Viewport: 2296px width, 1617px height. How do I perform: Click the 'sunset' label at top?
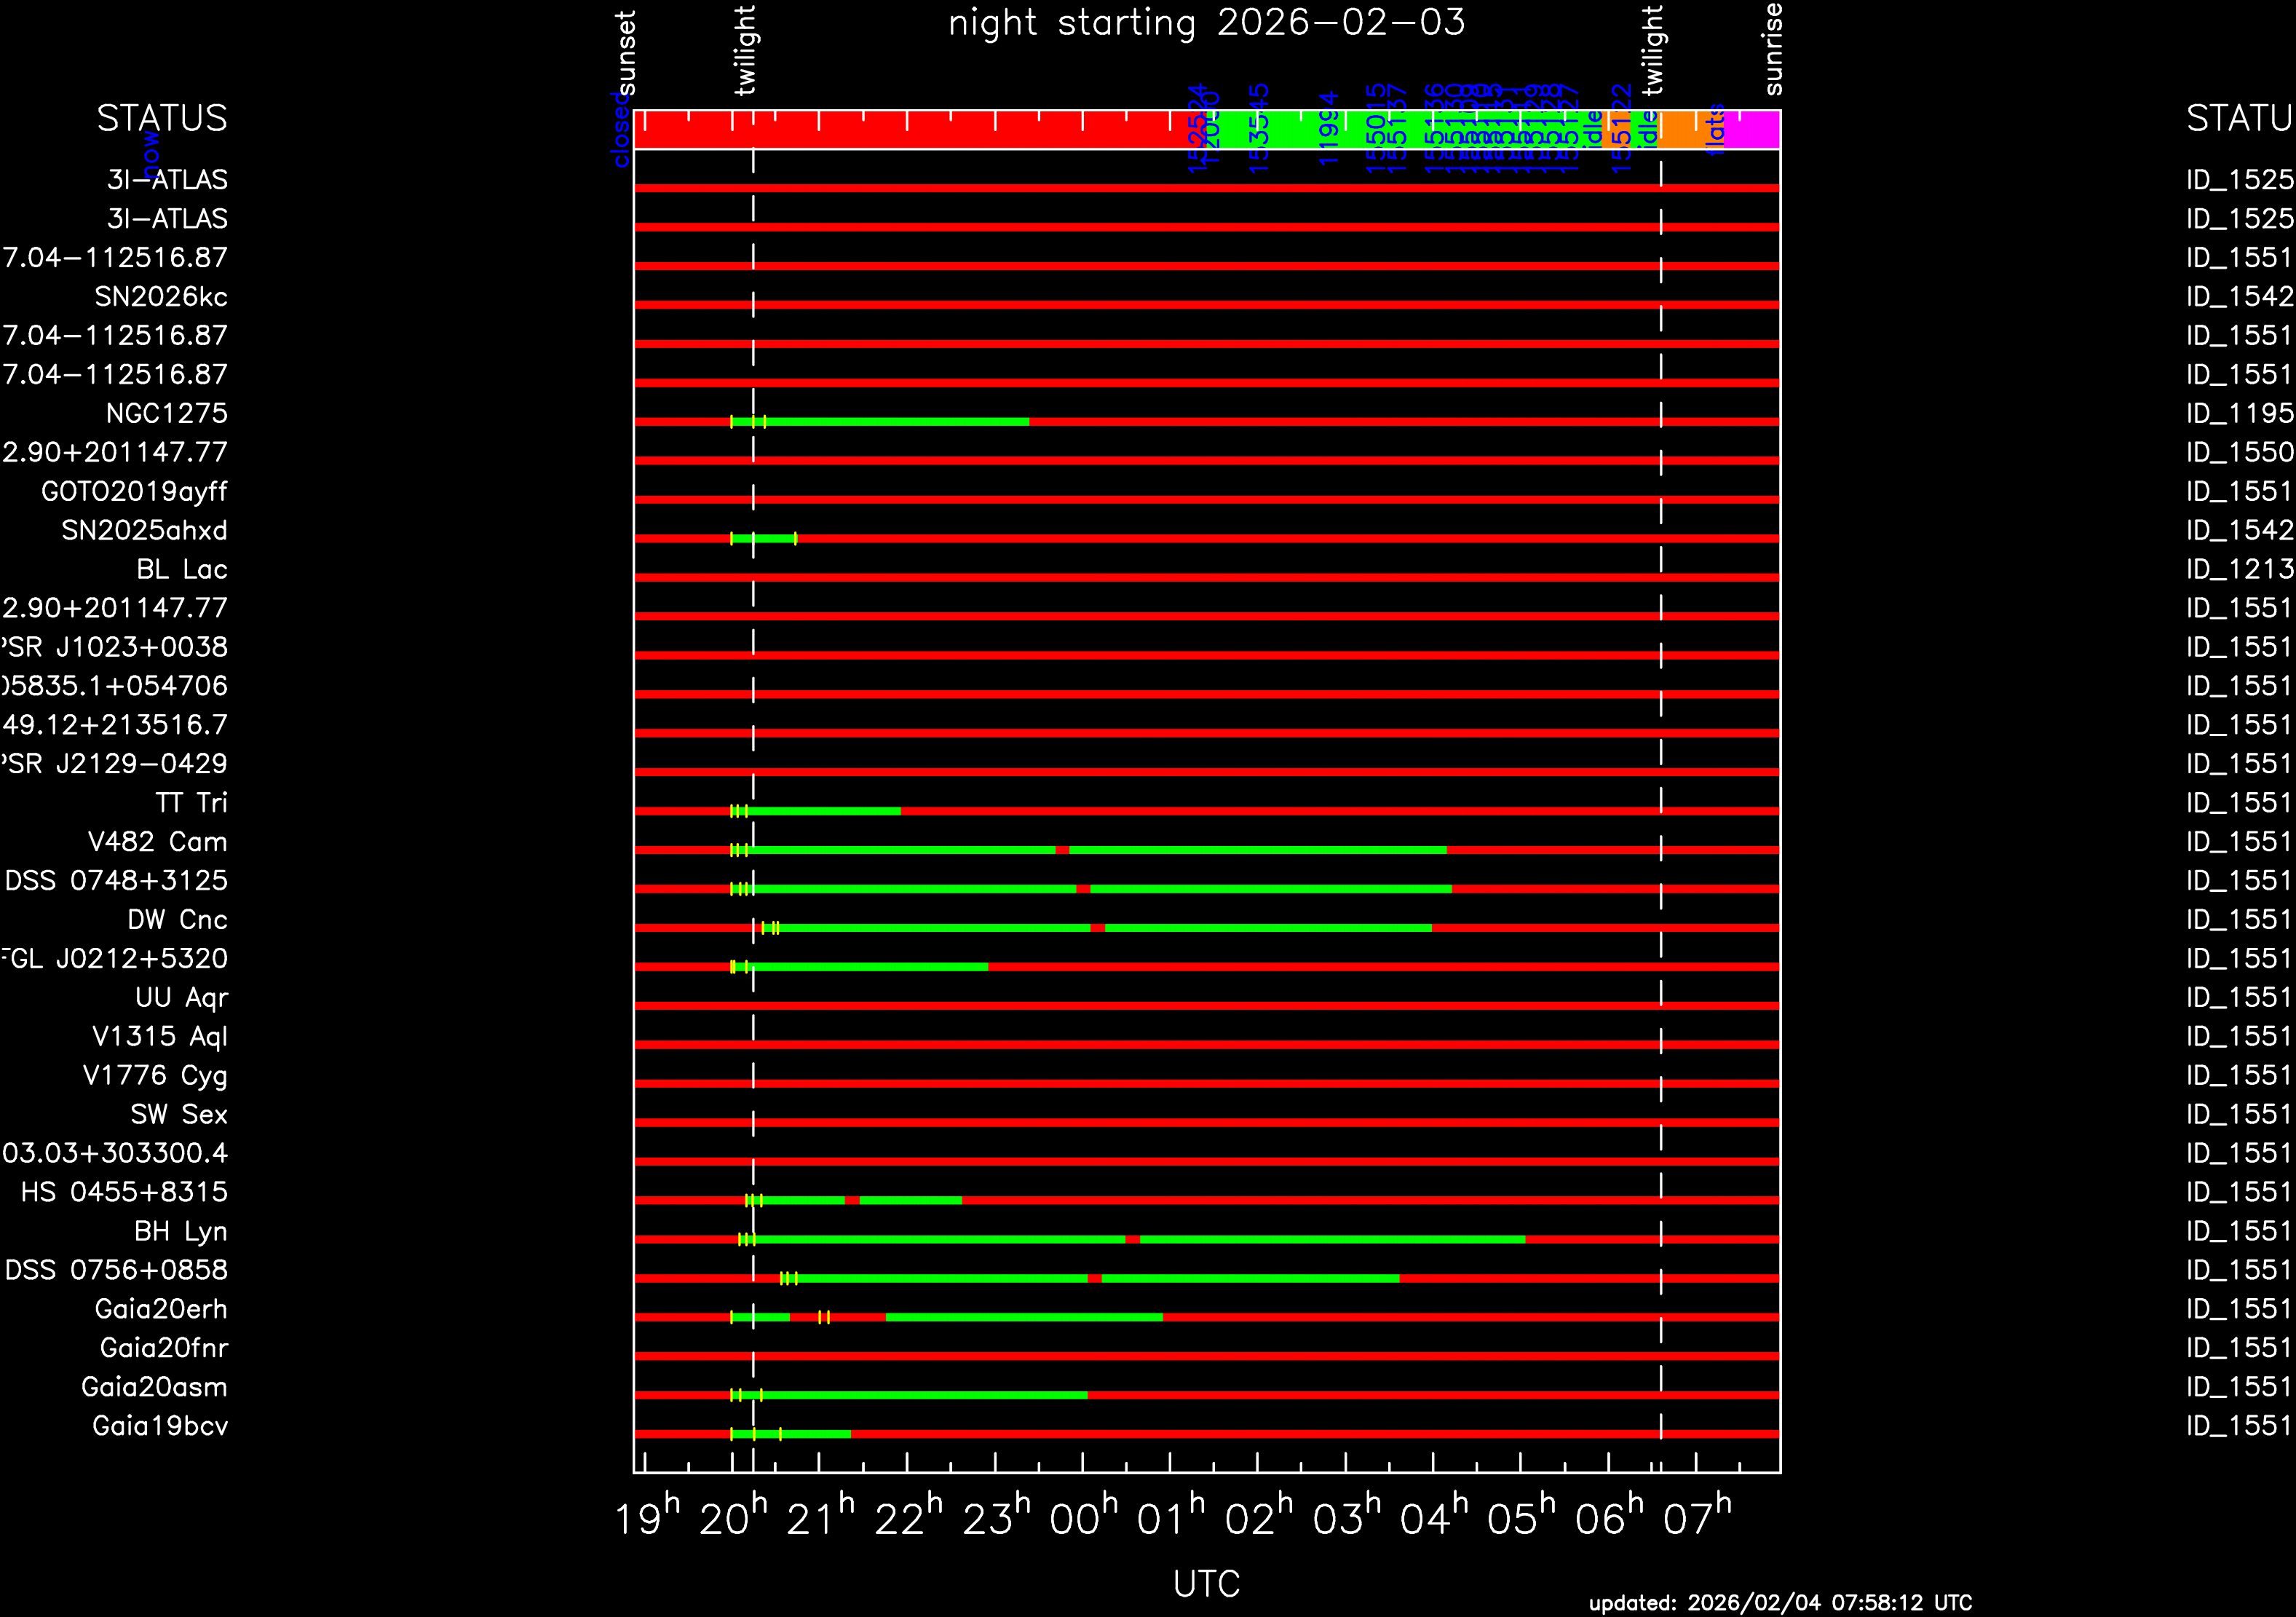(x=625, y=52)
